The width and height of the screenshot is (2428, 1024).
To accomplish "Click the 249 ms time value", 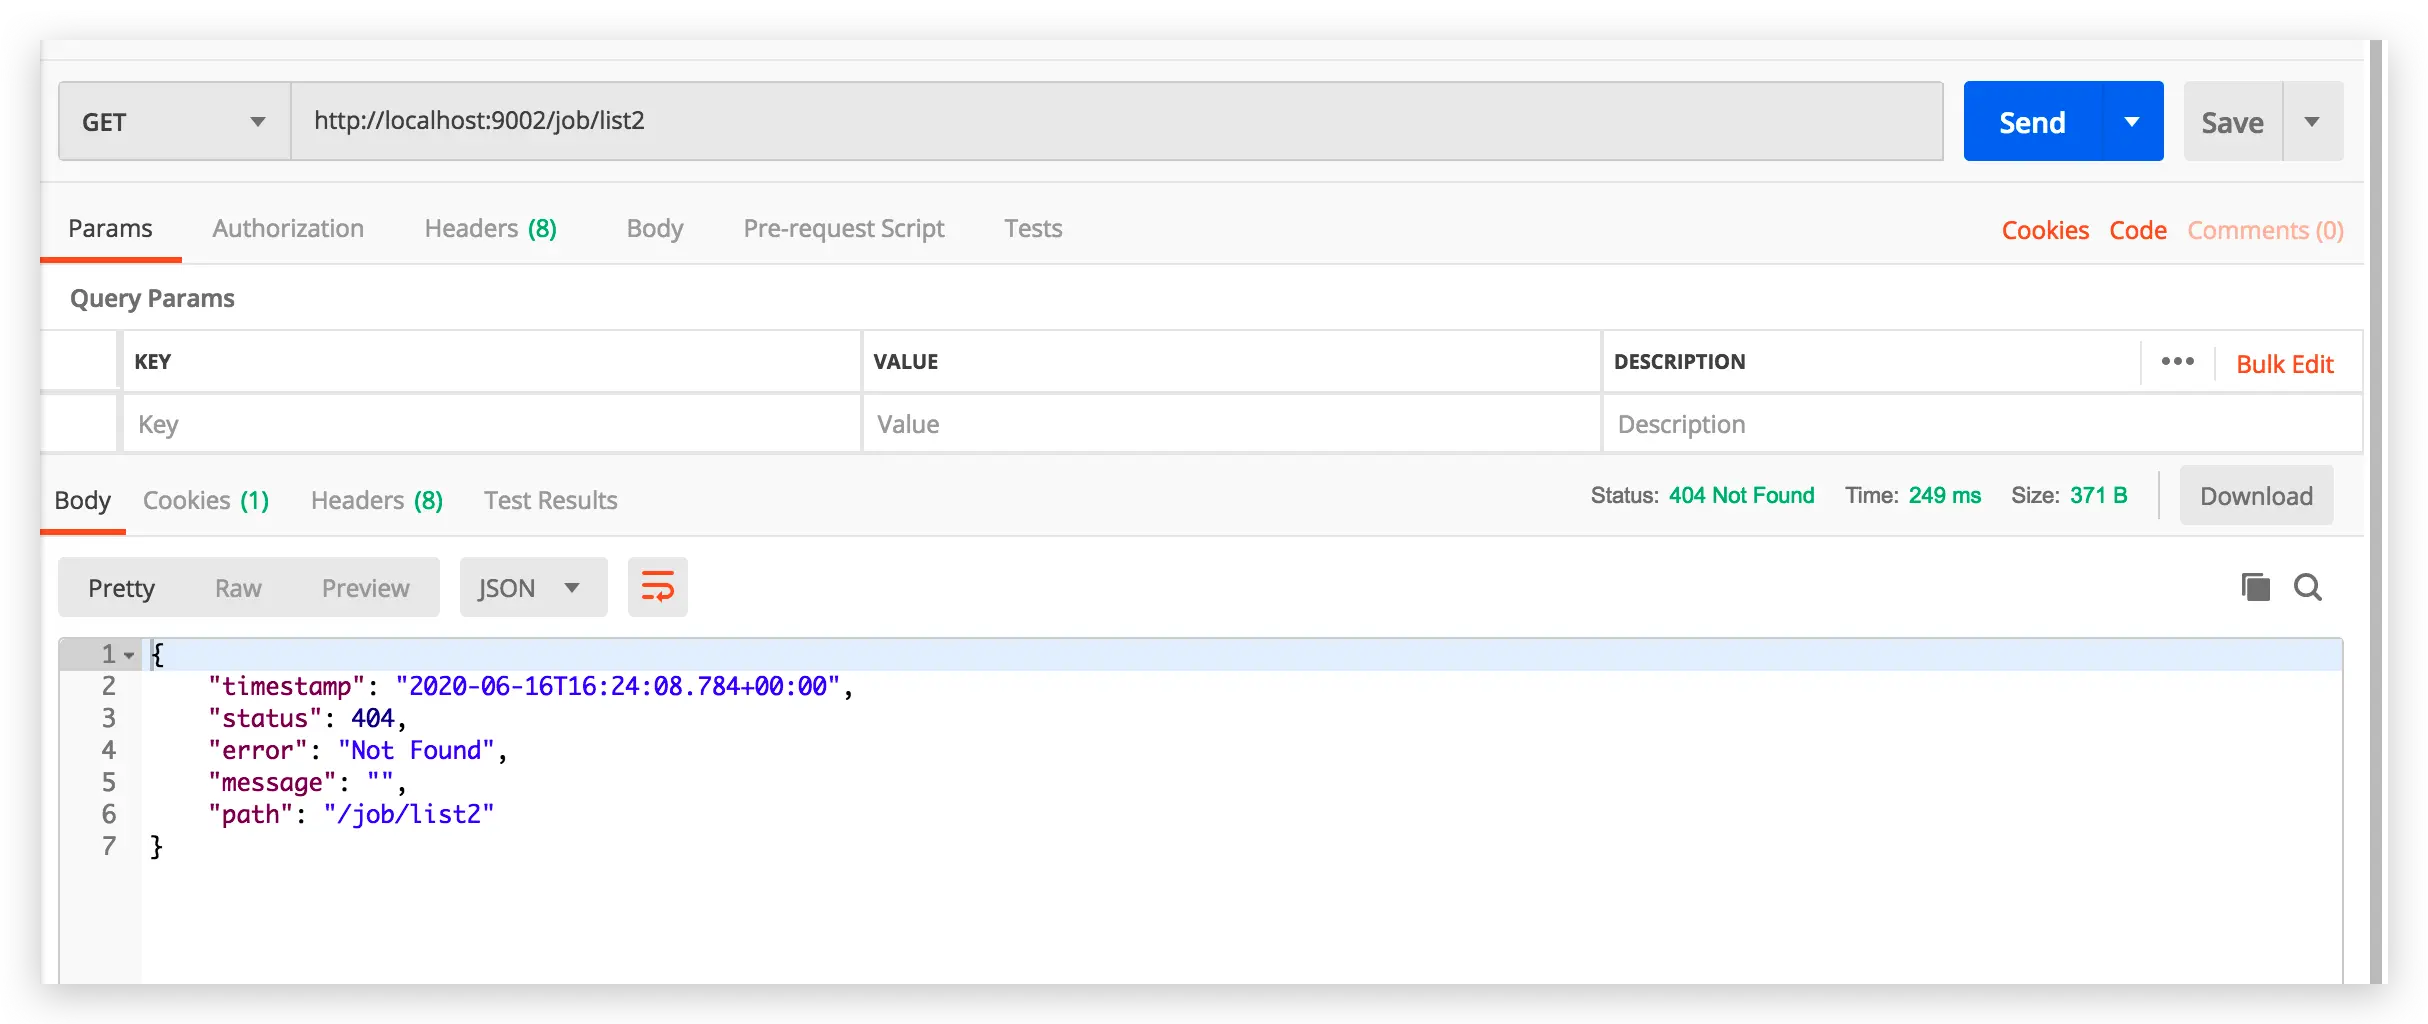I will tap(1944, 495).
